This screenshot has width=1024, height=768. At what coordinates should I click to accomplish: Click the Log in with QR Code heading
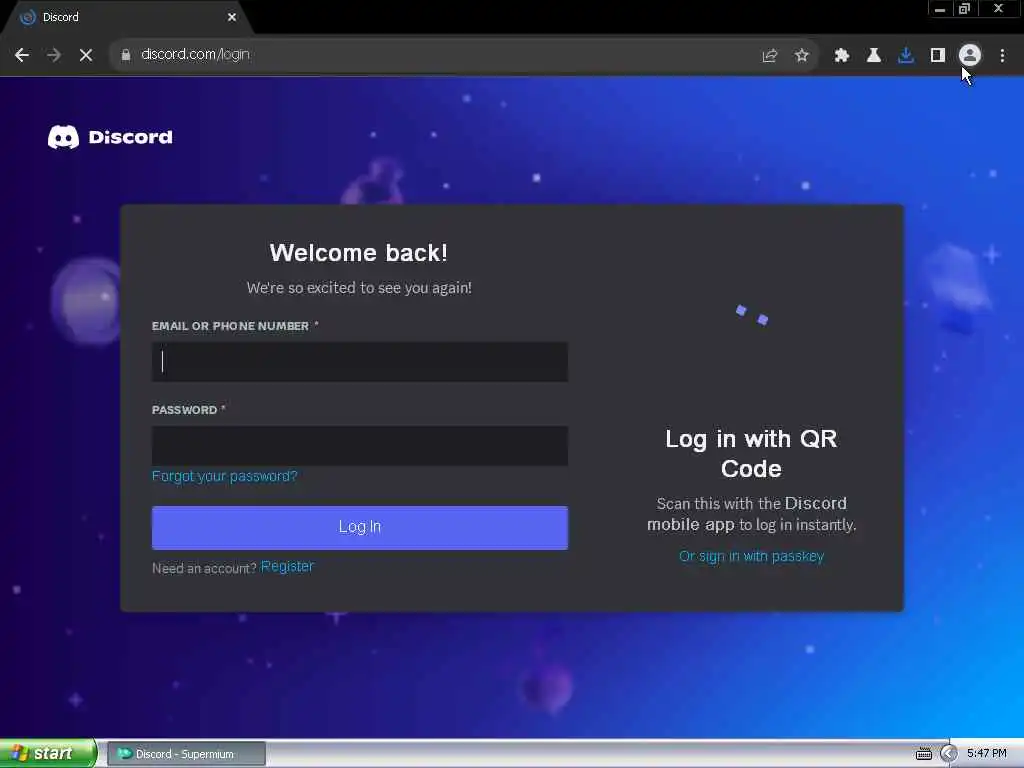[751, 453]
